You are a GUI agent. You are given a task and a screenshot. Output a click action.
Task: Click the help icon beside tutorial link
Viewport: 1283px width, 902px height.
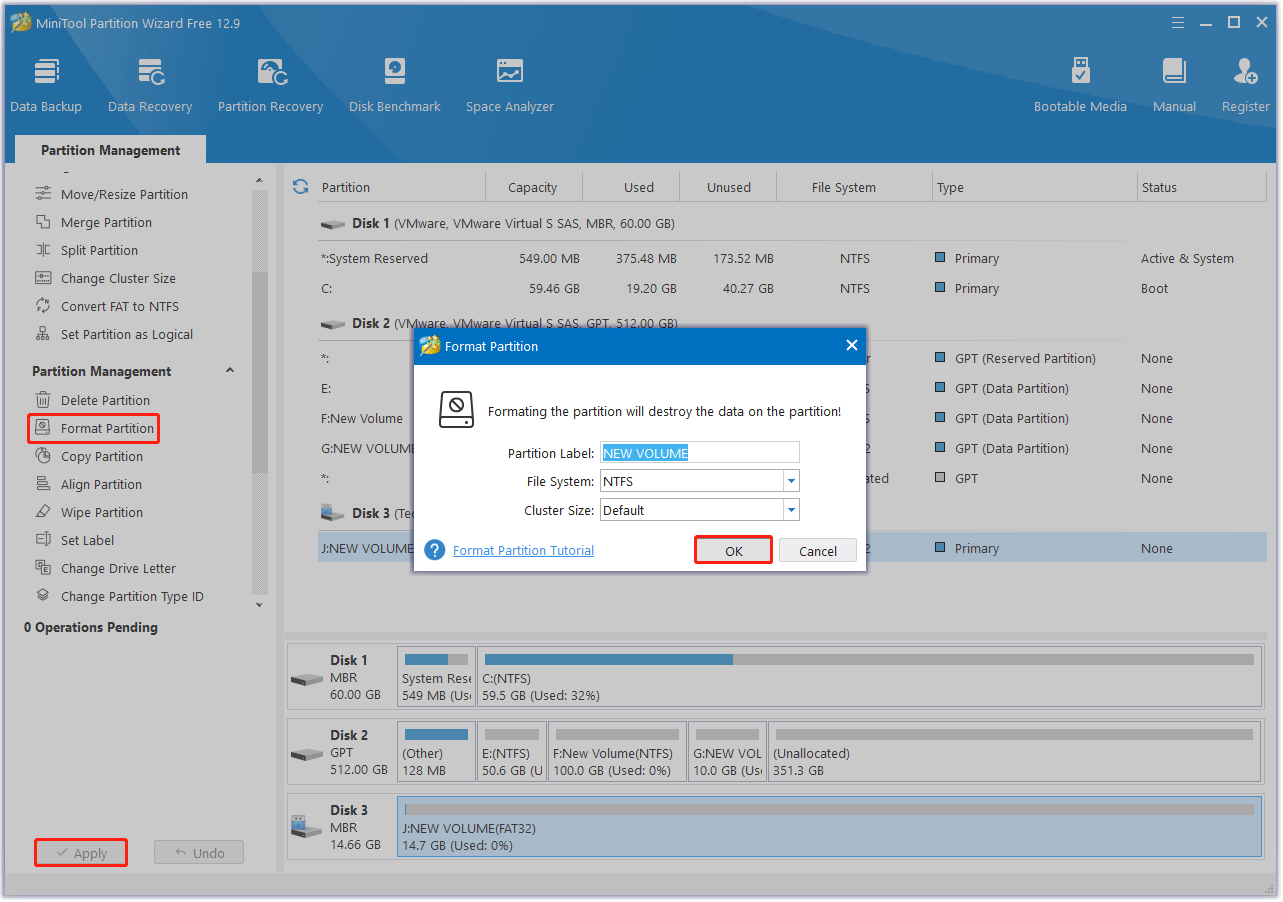click(435, 550)
